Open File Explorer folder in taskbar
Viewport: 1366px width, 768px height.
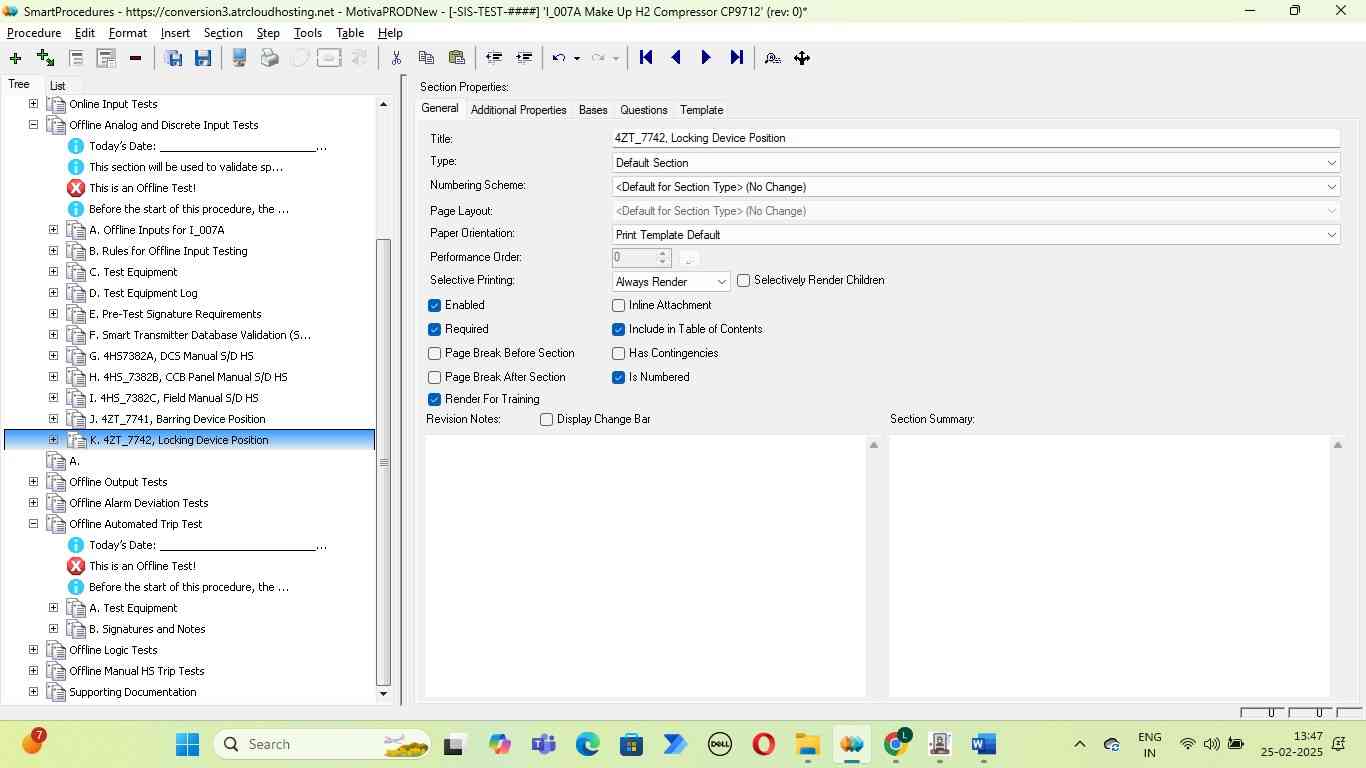(808, 744)
